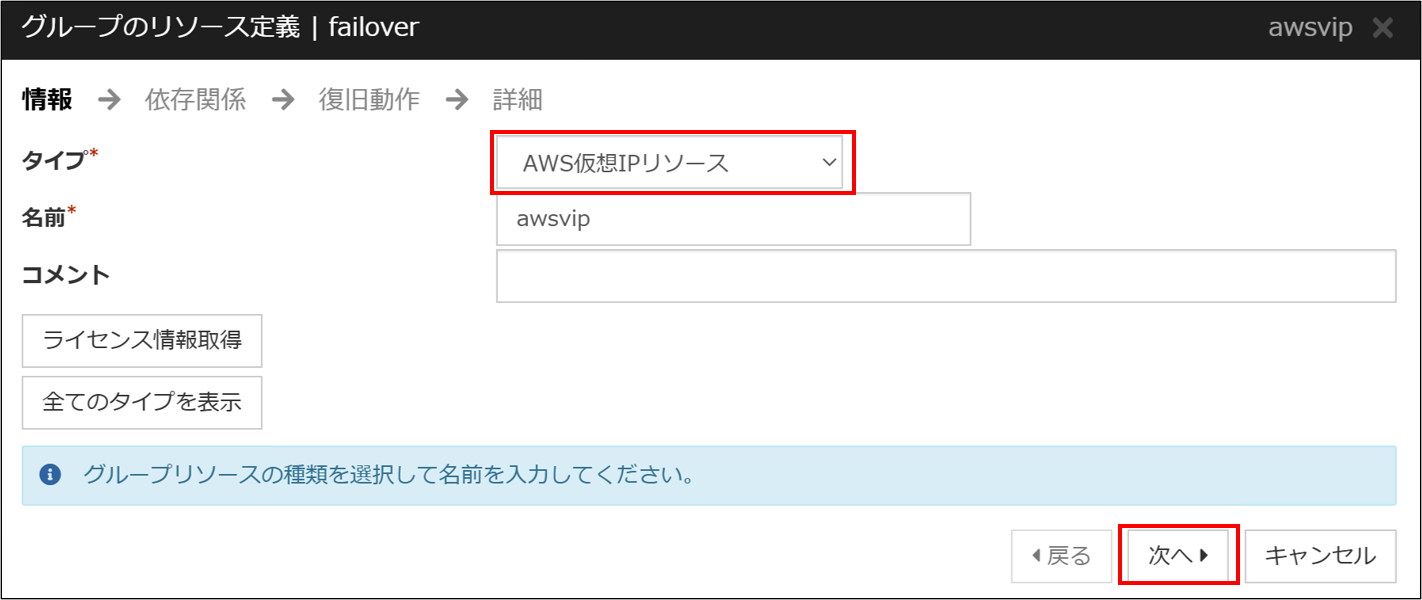Click the グループリソースの種類 info message

click(389, 475)
